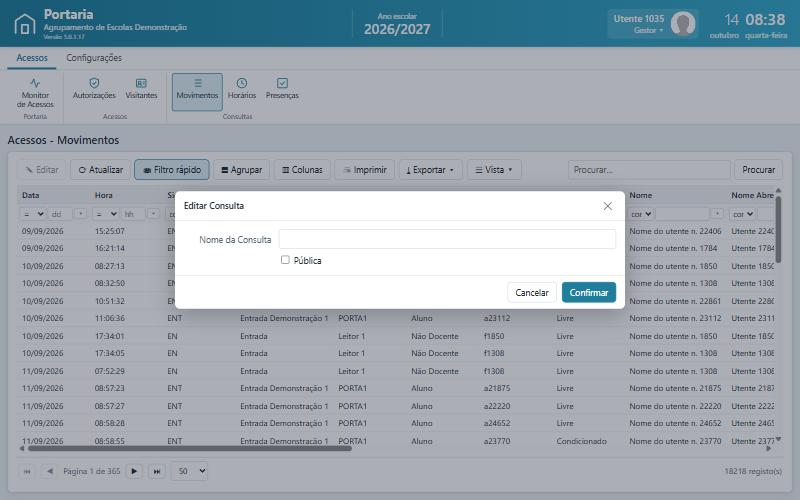Sort by the Data column header
The image size is (800, 500).
[31, 195]
